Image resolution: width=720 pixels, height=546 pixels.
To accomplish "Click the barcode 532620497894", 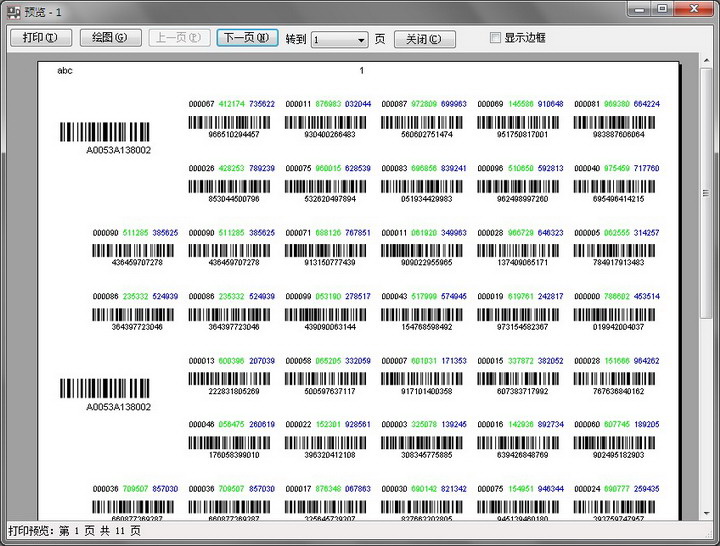I will click(x=326, y=186).
